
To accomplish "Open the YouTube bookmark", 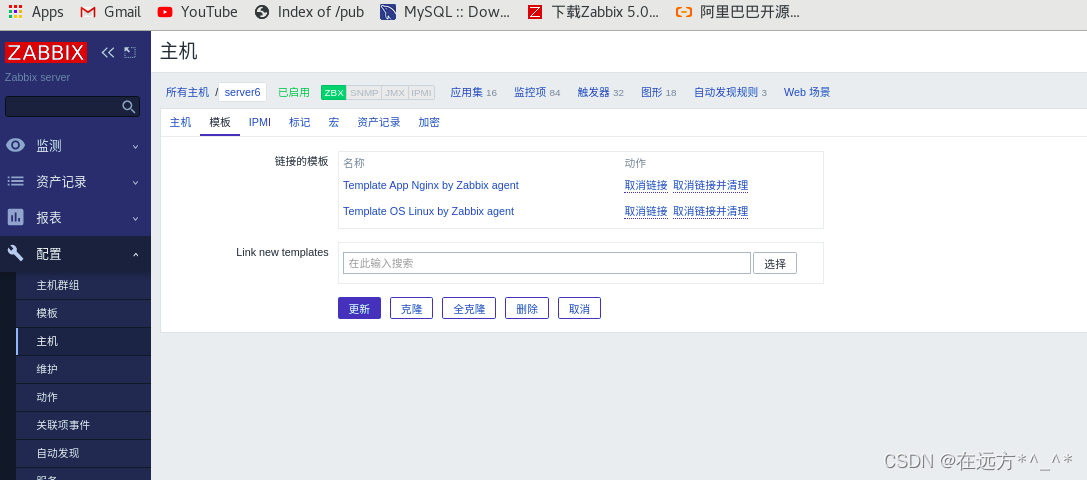I will click(x=198, y=12).
